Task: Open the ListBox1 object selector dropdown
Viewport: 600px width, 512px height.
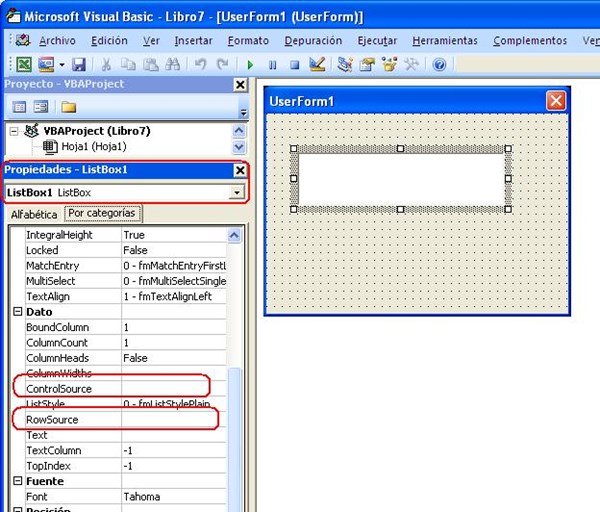Action: pos(237,192)
